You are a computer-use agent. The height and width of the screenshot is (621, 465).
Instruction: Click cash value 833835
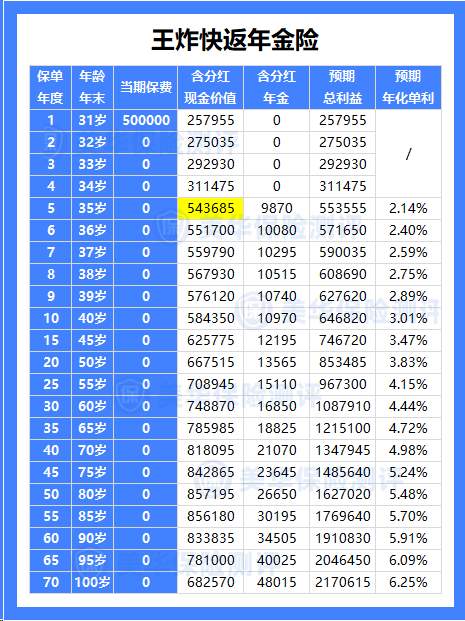(210, 538)
